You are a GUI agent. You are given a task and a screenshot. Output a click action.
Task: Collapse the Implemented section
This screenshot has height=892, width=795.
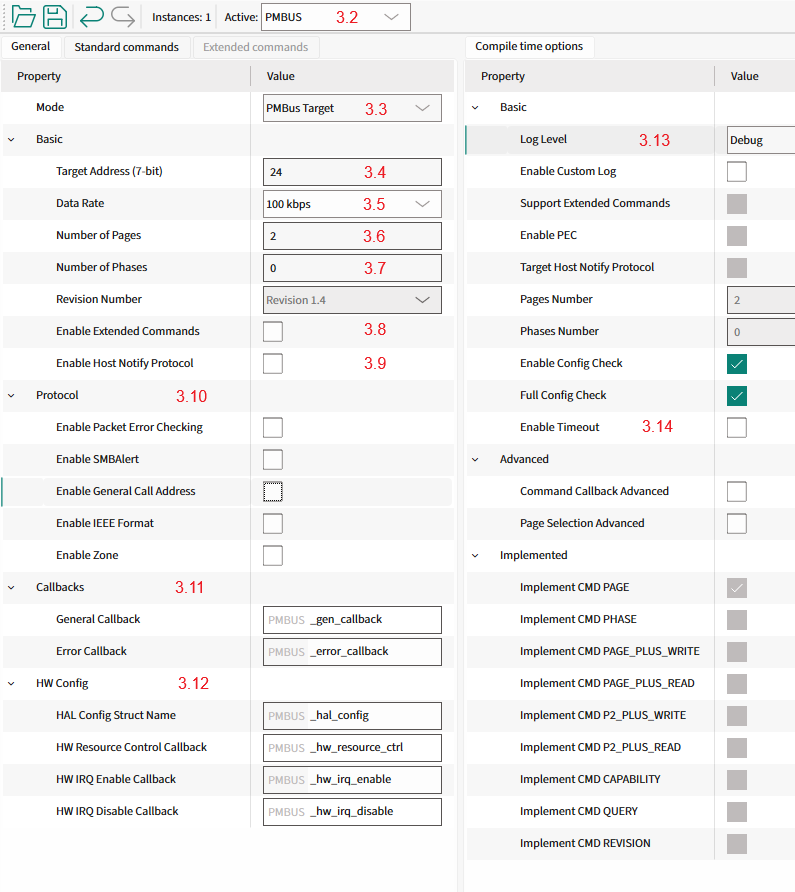pyautogui.click(x=475, y=555)
